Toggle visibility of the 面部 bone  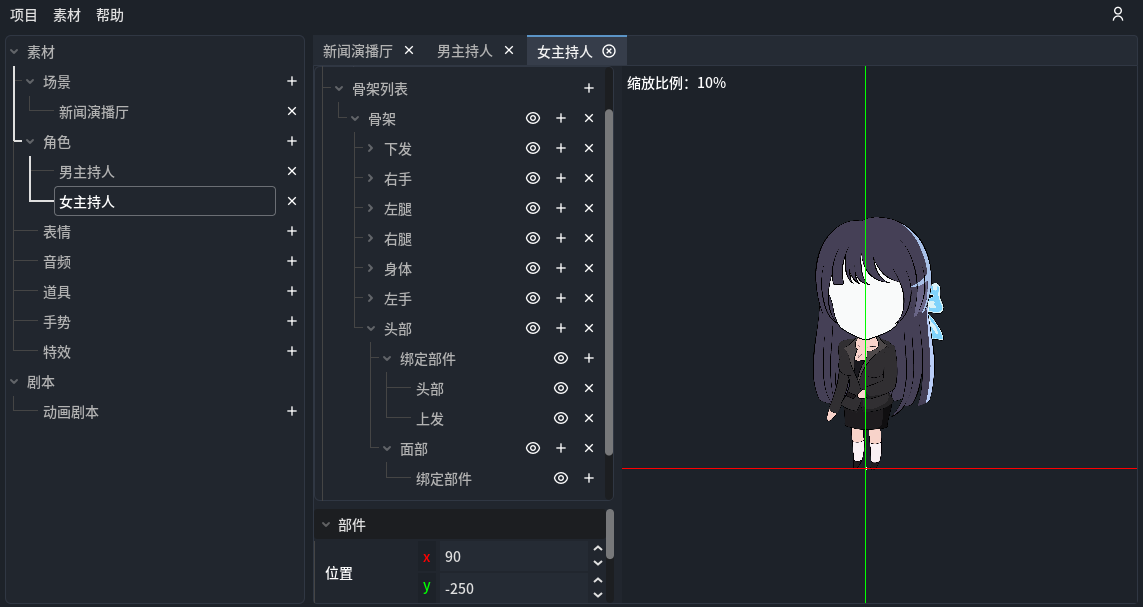point(532,448)
